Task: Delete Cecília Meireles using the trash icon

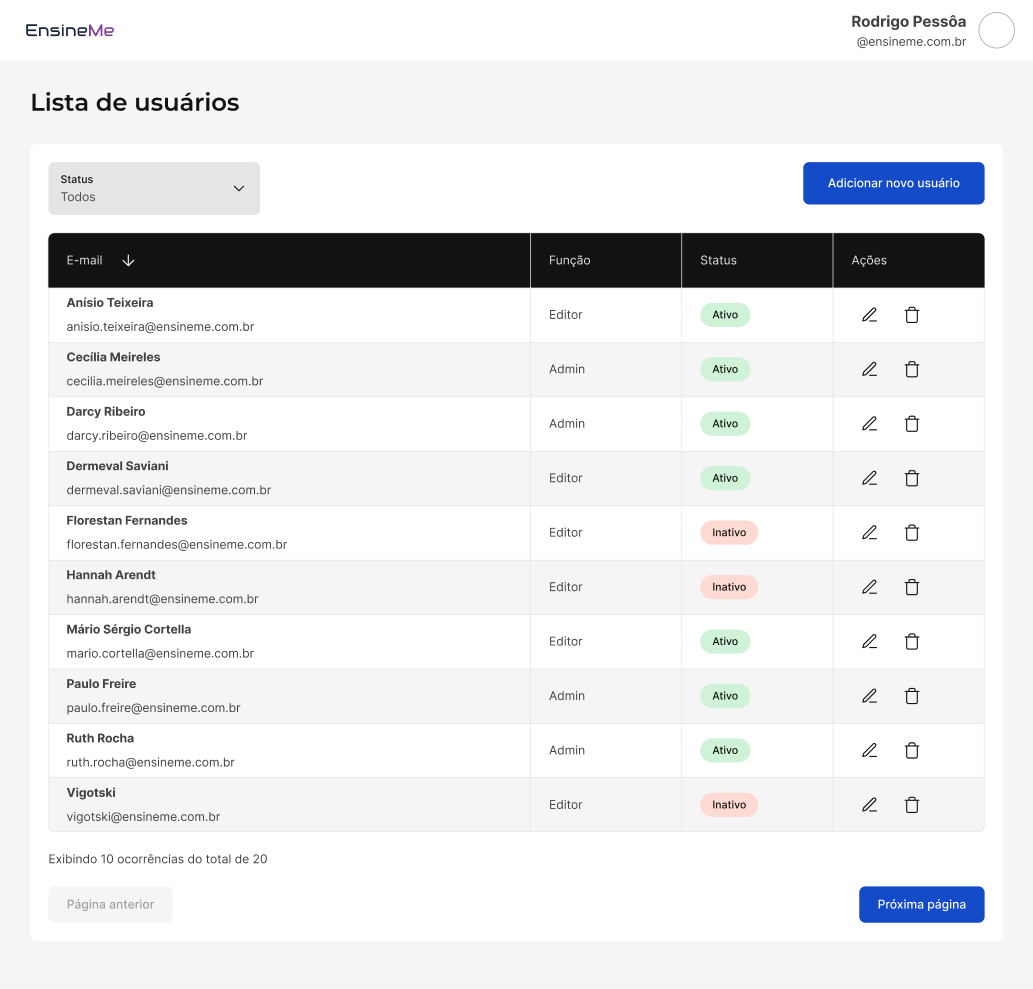Action: (x=912, y=369)
